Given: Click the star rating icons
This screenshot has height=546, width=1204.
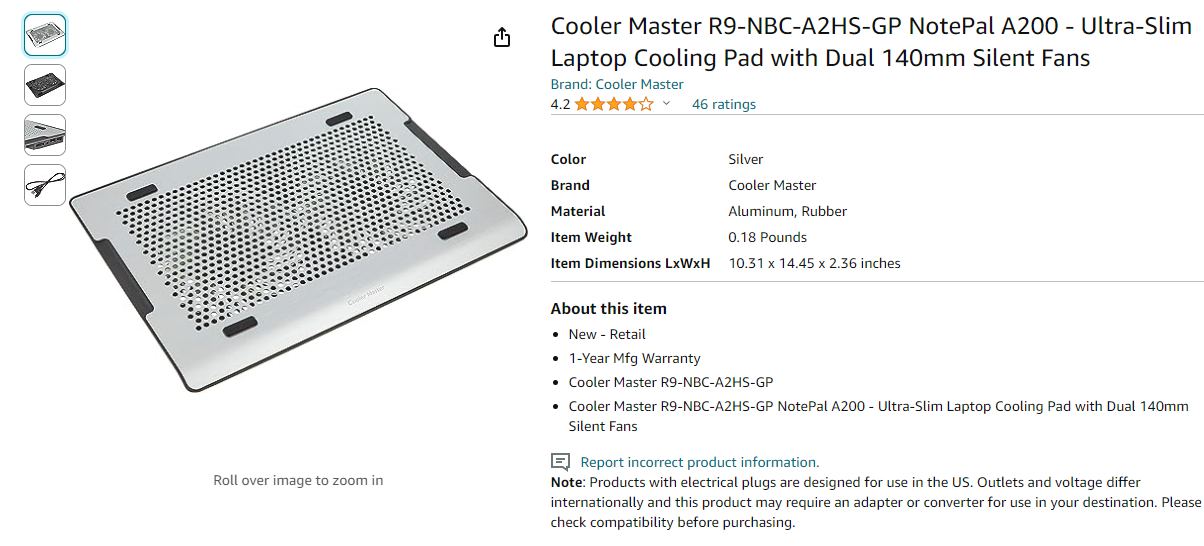Looking at the screenshot, I should (x=614, y=104).
